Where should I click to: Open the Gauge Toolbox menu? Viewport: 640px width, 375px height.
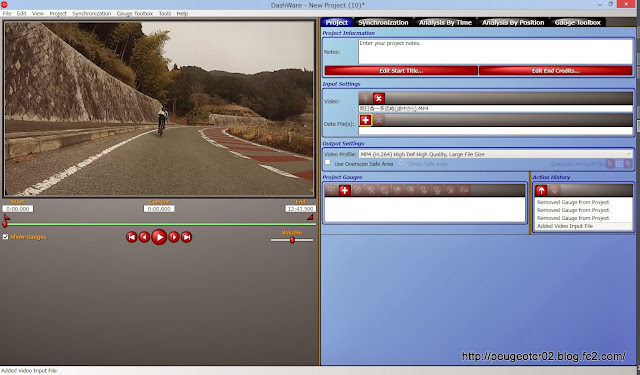click(135, 13)
